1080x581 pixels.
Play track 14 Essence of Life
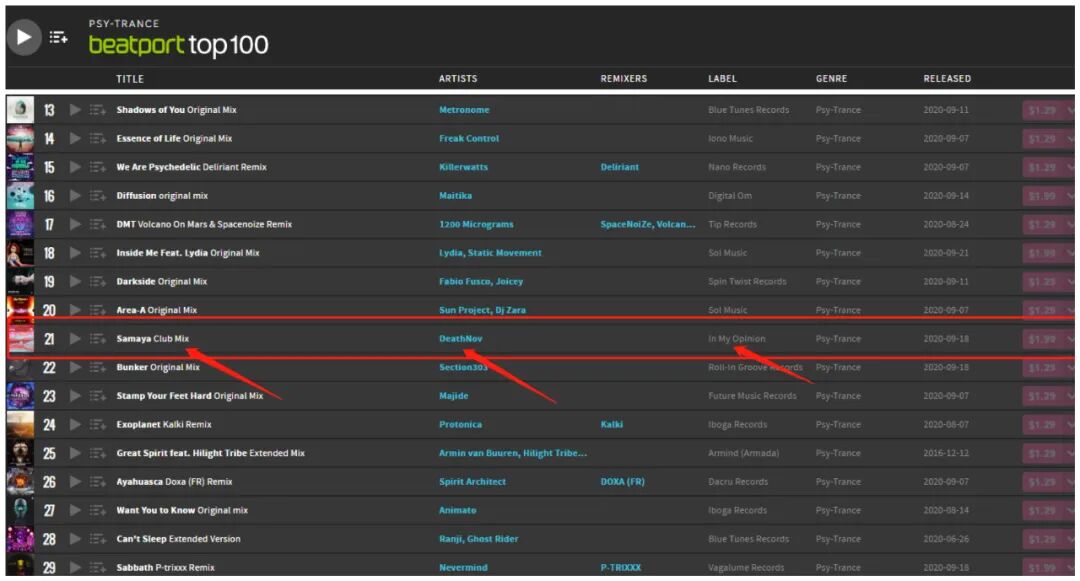[75, 138]
